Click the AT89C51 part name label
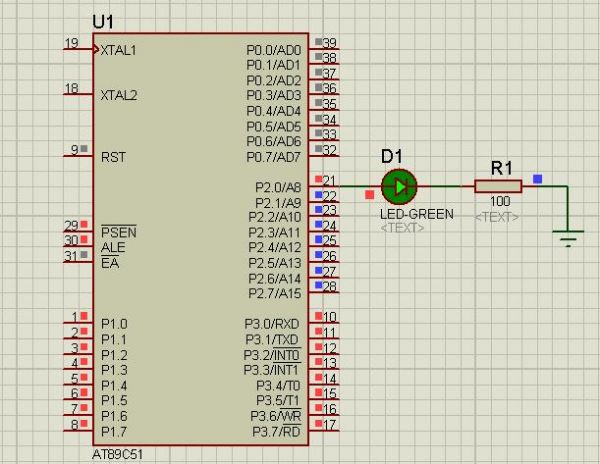This screenshot has height=464, width=600. [117, 454]
